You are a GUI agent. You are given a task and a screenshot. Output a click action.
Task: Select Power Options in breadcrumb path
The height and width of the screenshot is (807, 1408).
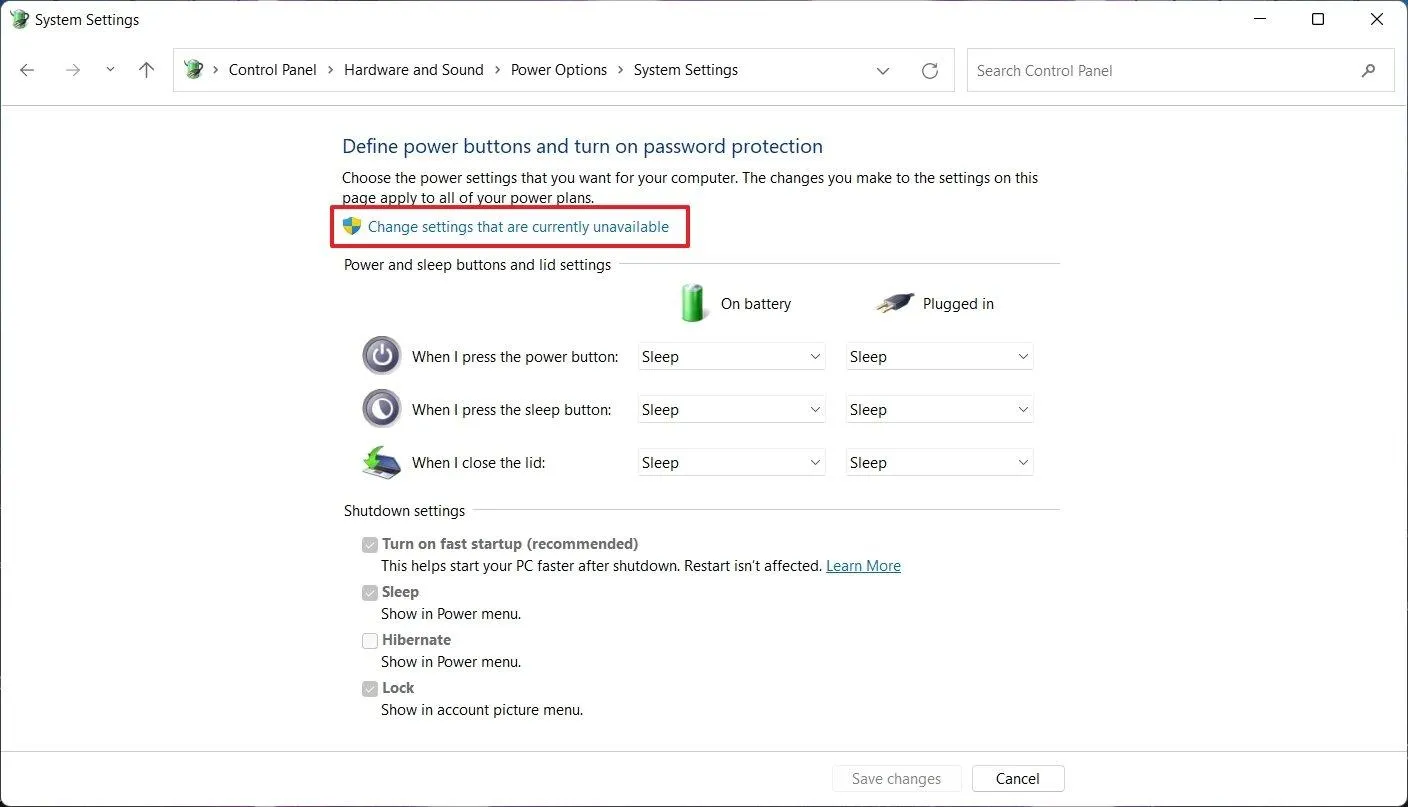[x=559, y=70]
